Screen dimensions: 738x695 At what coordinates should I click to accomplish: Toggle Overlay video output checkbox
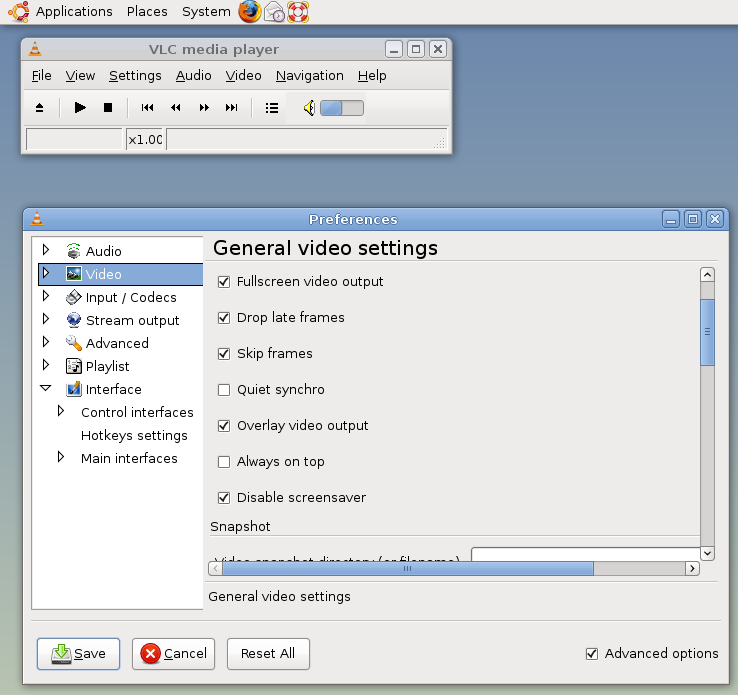(x=224, y=426)
